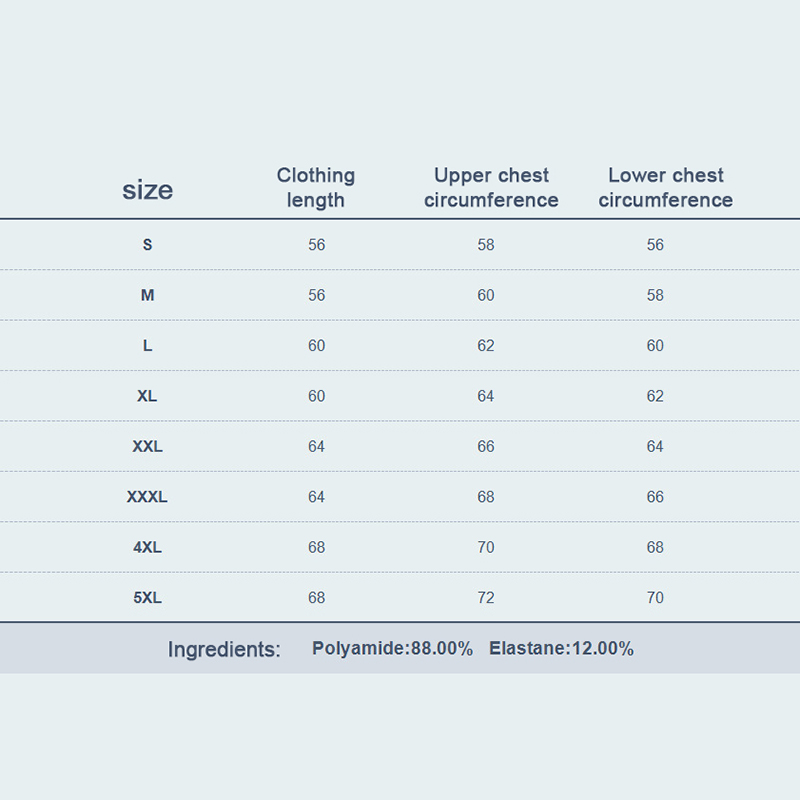Viewport: 800px width, 800px height.
Task: Click the XXL size row label
Action: point(147,447)
